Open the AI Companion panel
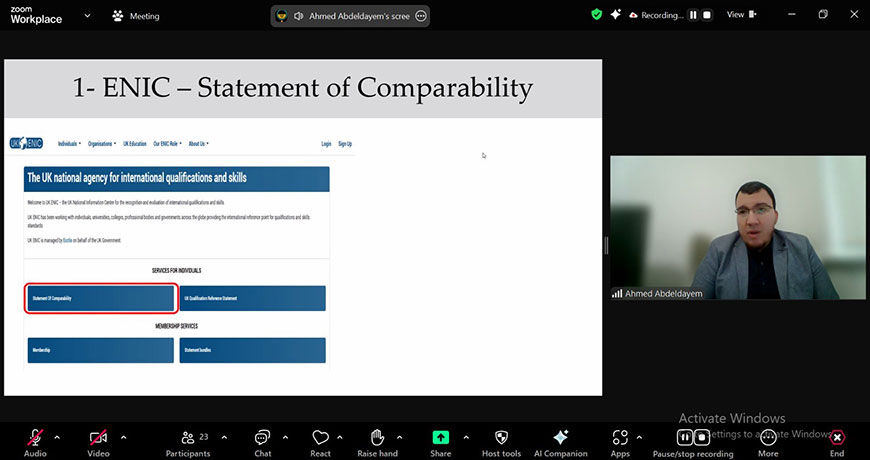The image size is (870, 460). [x=560, y=443]
